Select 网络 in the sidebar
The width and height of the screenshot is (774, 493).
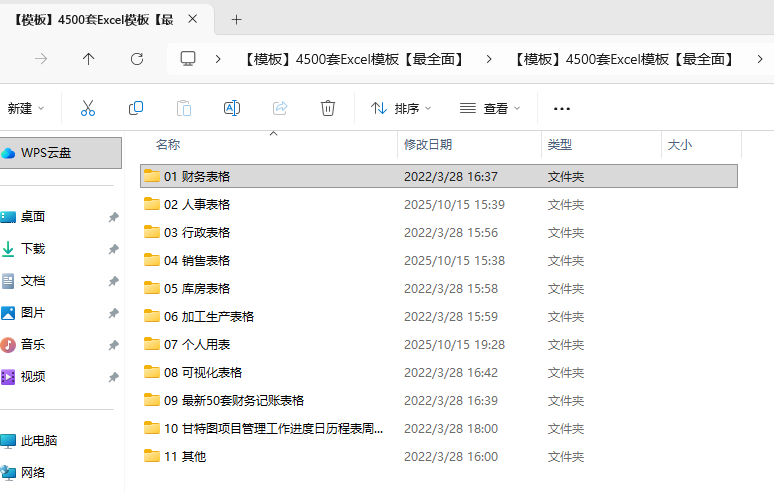click(33, 473)
